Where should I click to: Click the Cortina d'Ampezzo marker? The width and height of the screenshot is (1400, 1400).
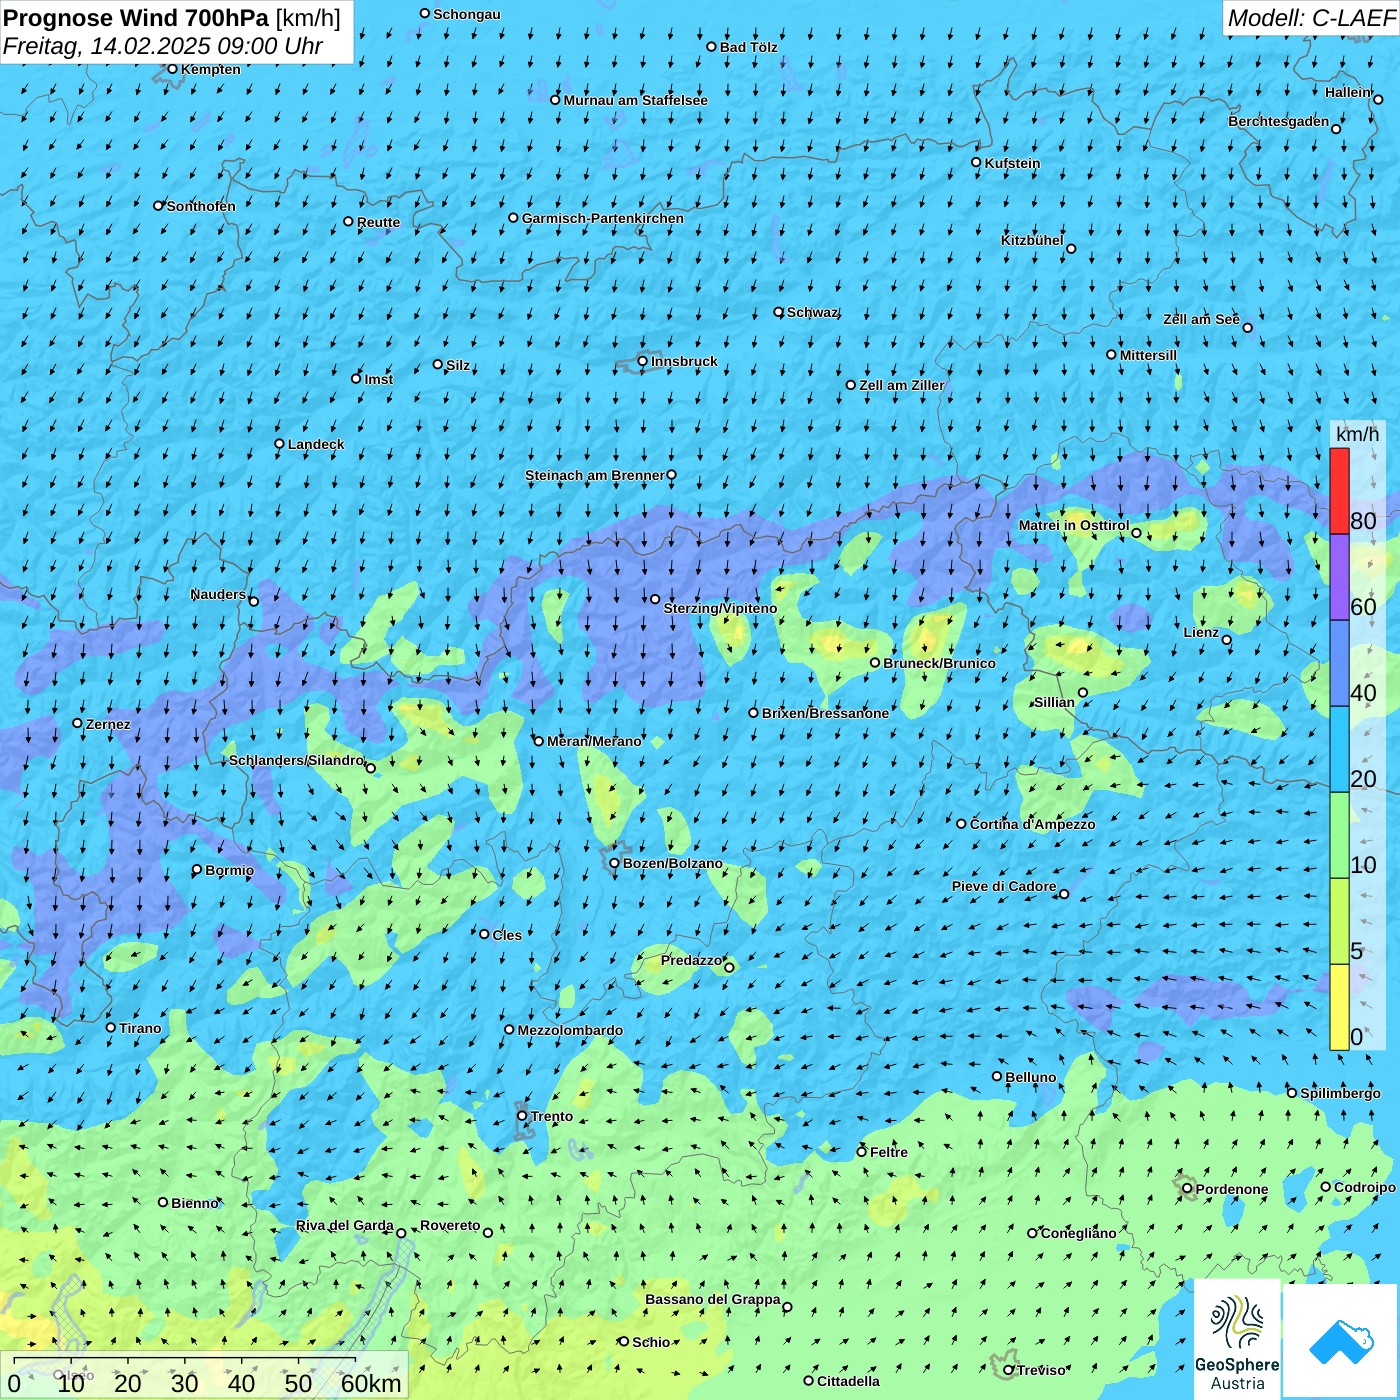pos(961,824)
